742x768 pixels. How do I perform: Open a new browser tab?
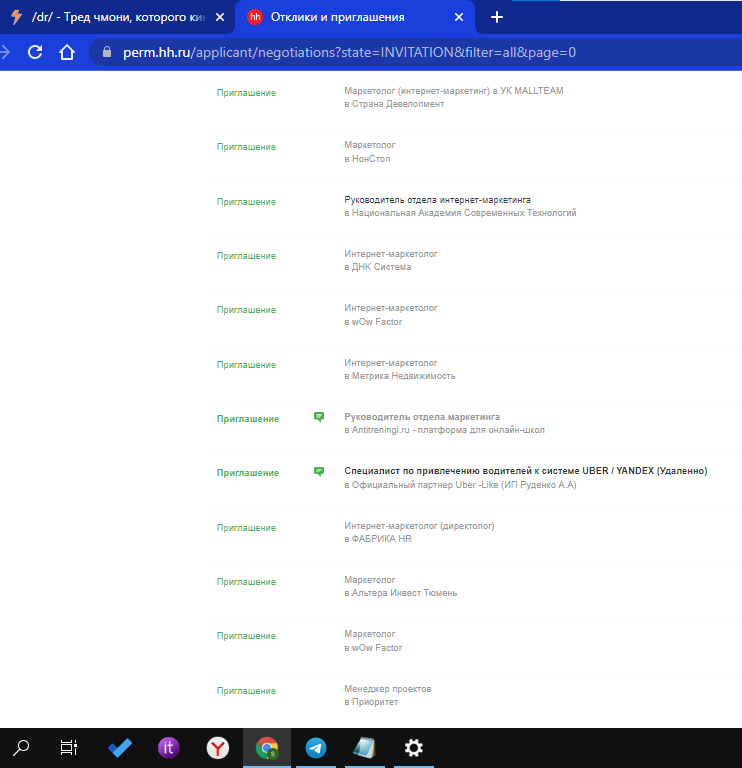coord(497,17)
